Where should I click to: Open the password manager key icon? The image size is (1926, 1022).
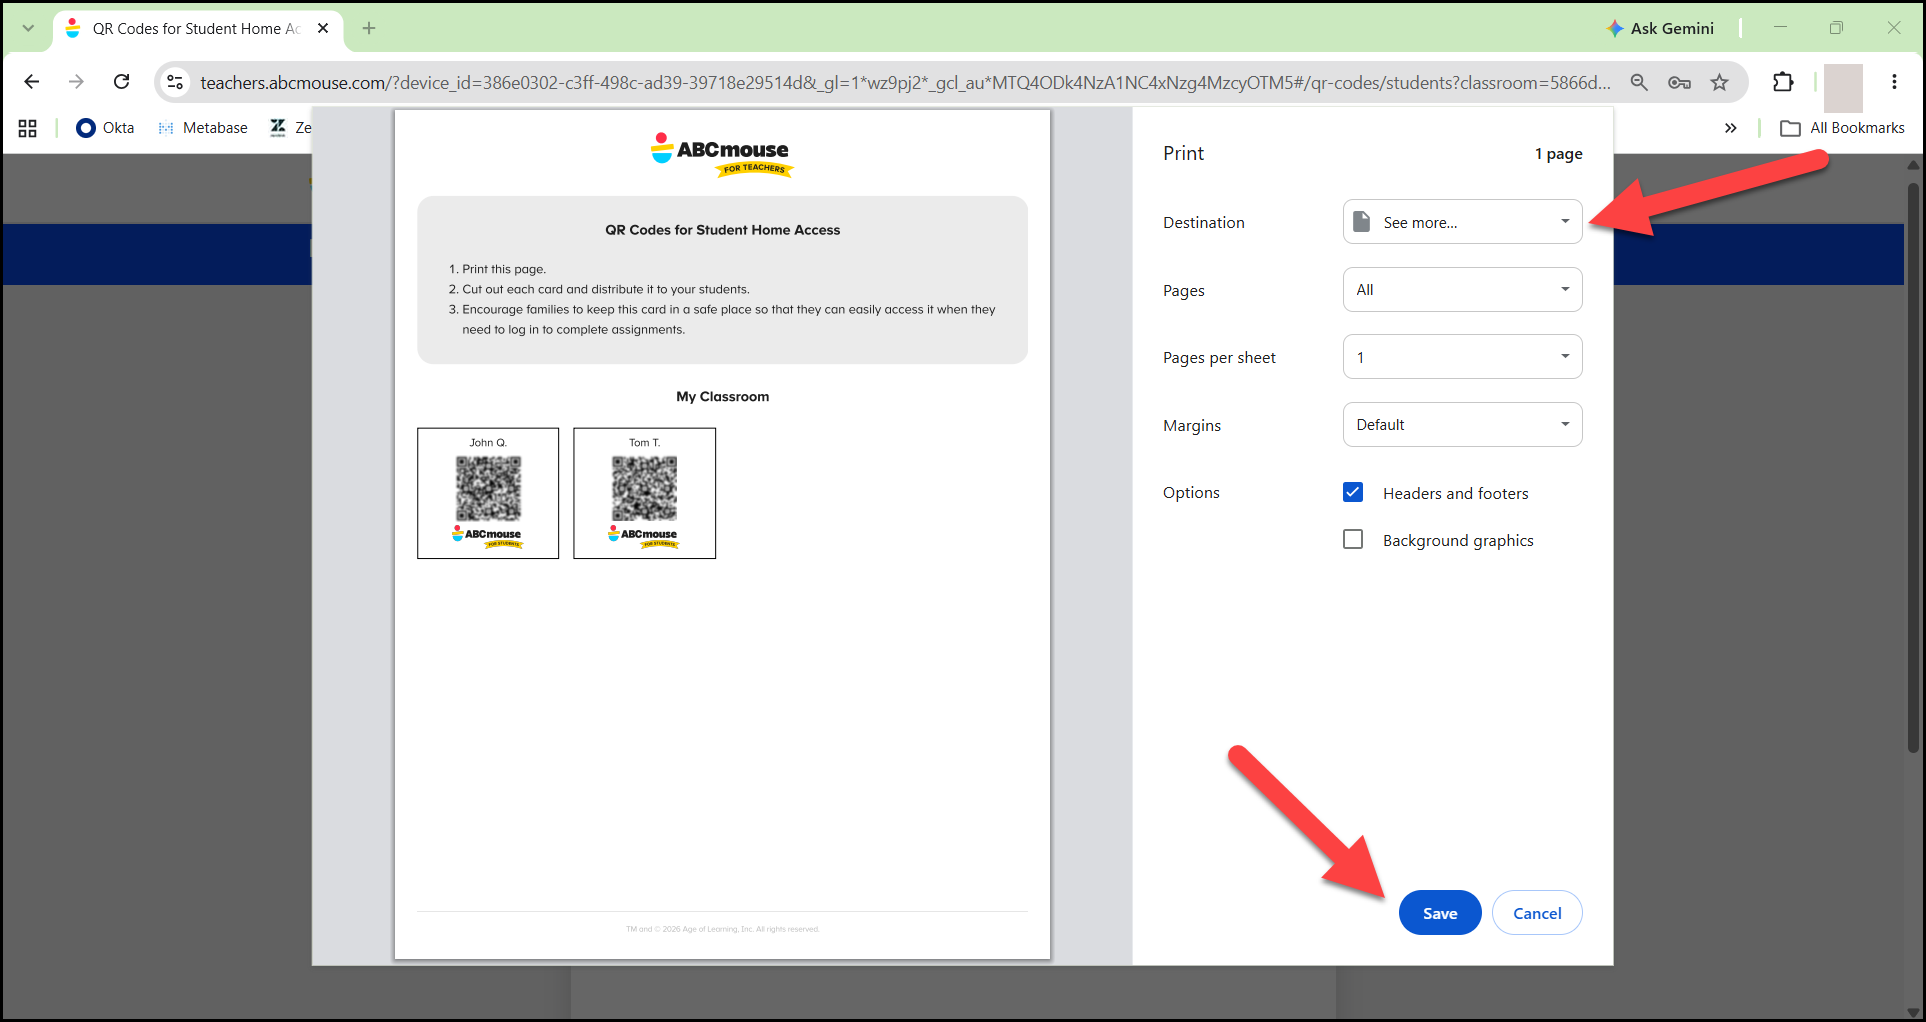point(1679,82)
